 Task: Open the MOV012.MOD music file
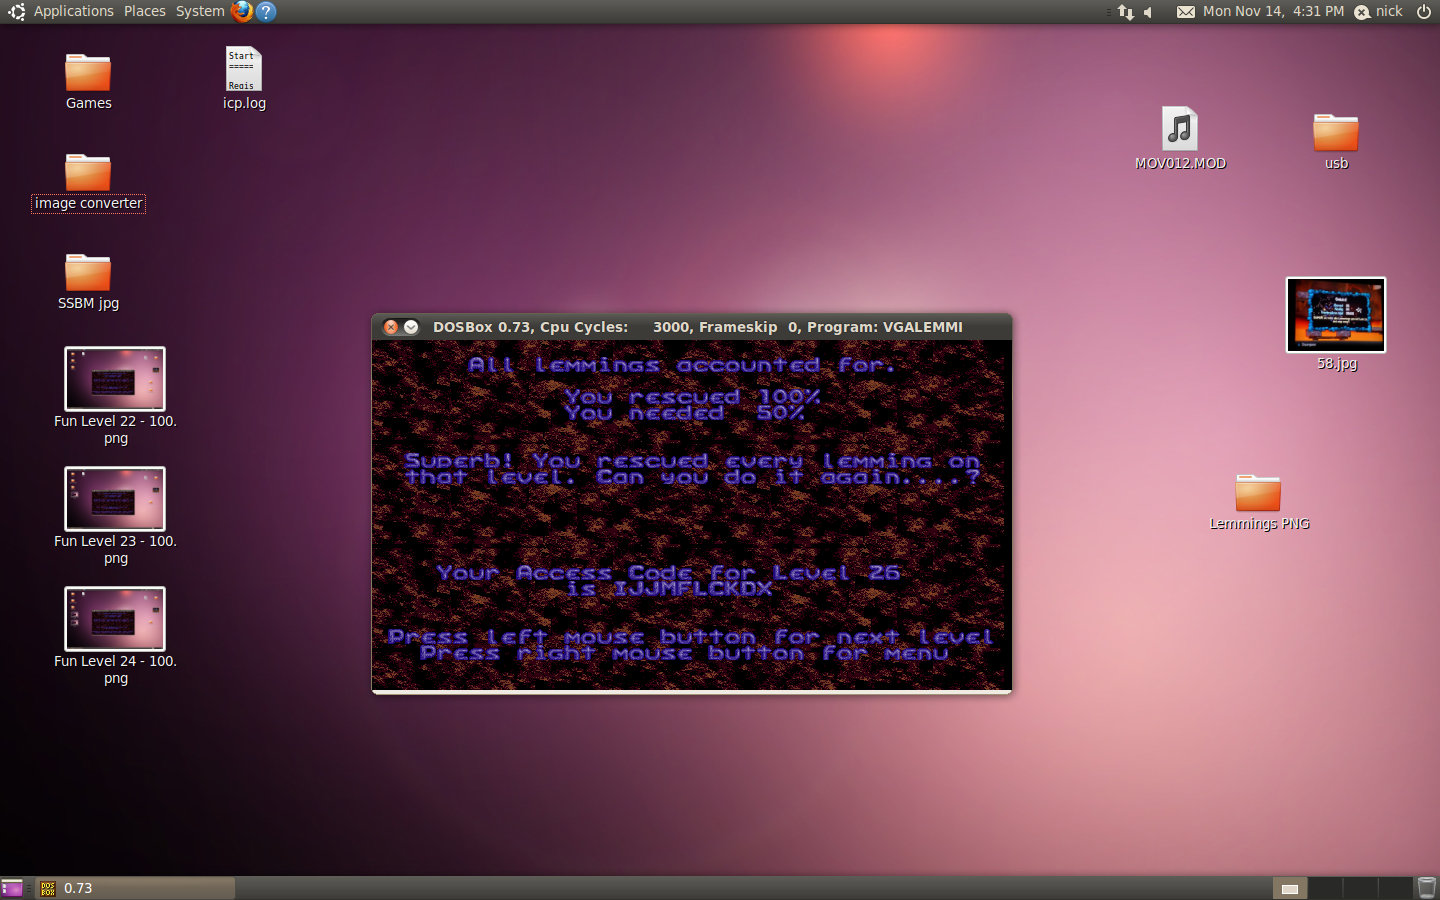1180,130
